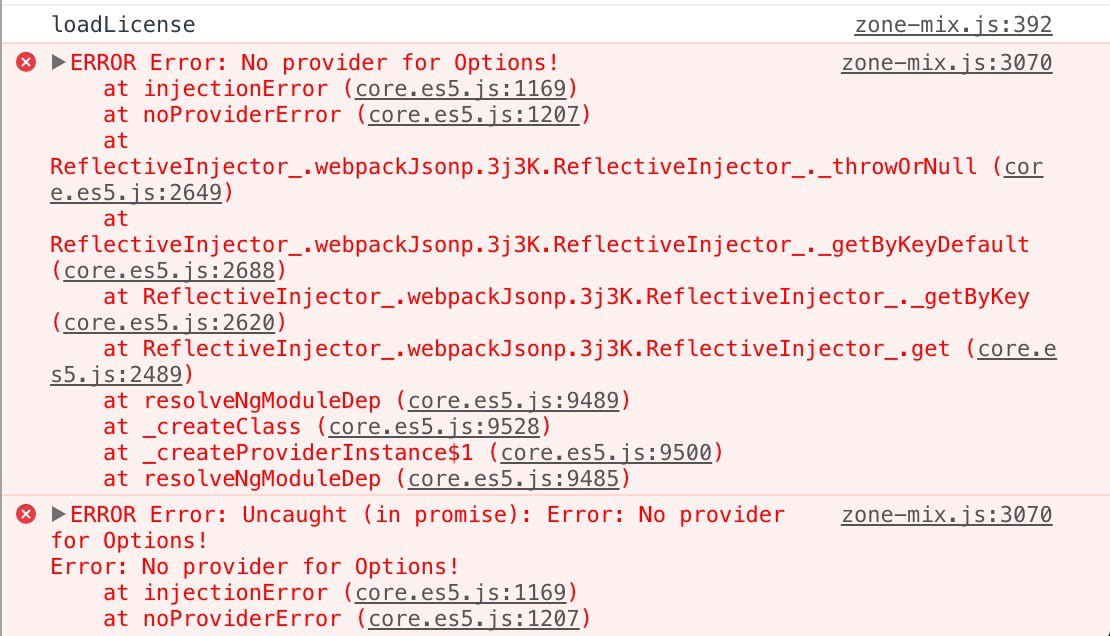Viewport: 1110px width, 636px height.
Task: Click the first red error icon
Action: 26,62
